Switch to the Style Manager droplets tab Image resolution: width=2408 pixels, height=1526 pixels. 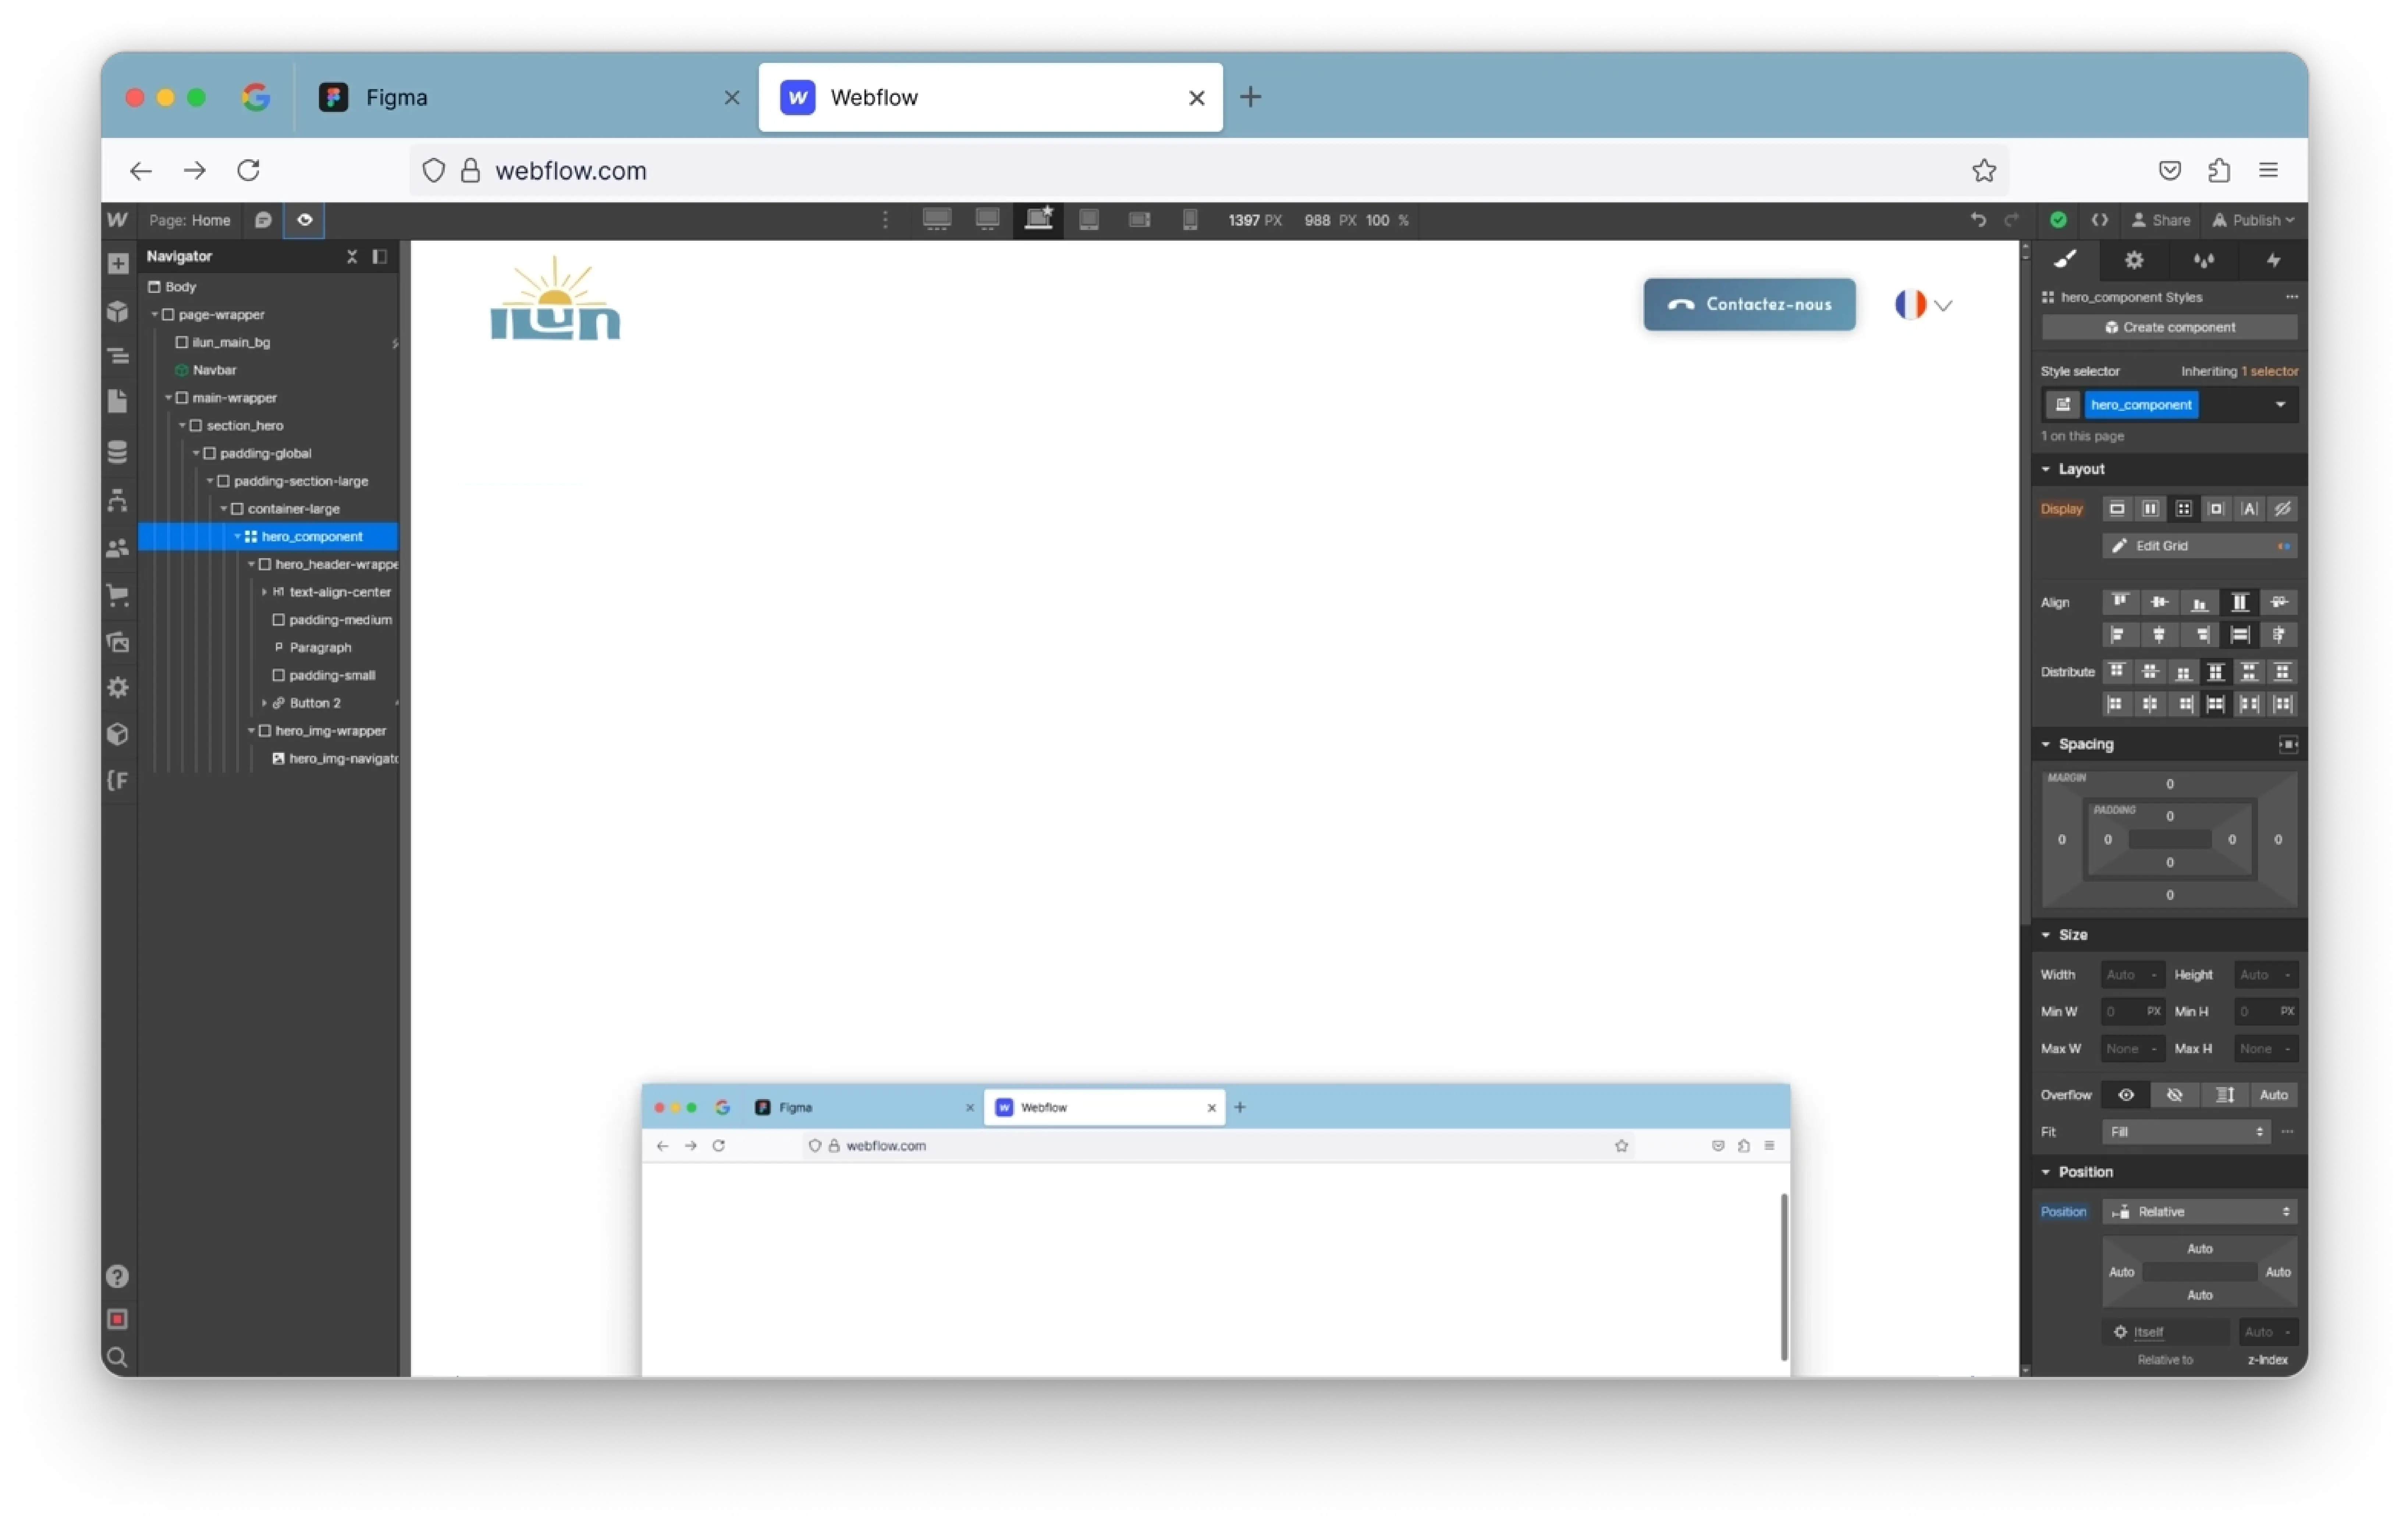2204,260
